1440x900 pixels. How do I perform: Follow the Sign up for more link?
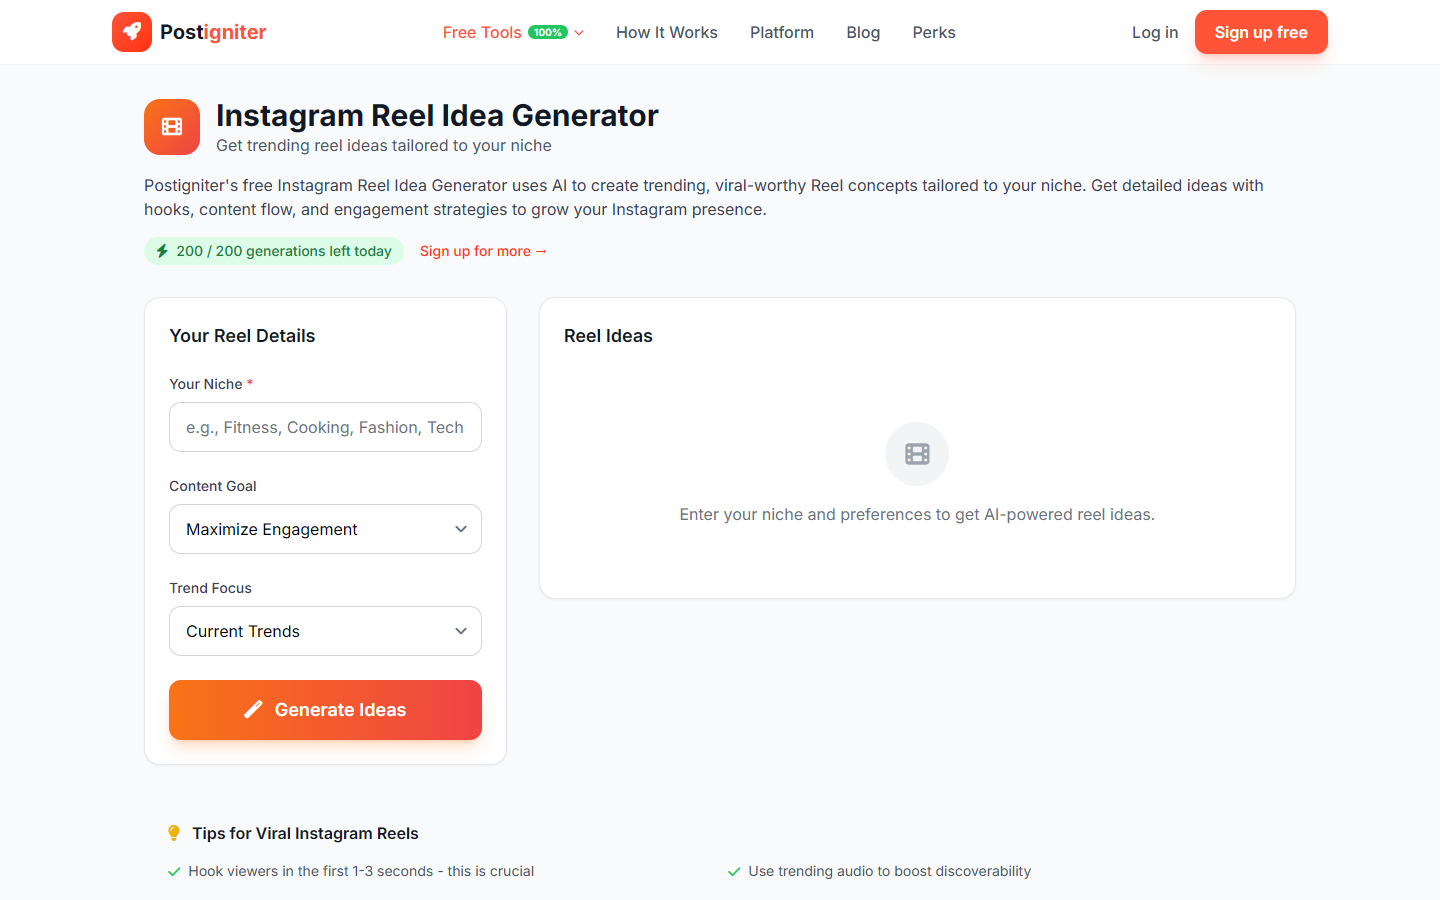(483, 251)
